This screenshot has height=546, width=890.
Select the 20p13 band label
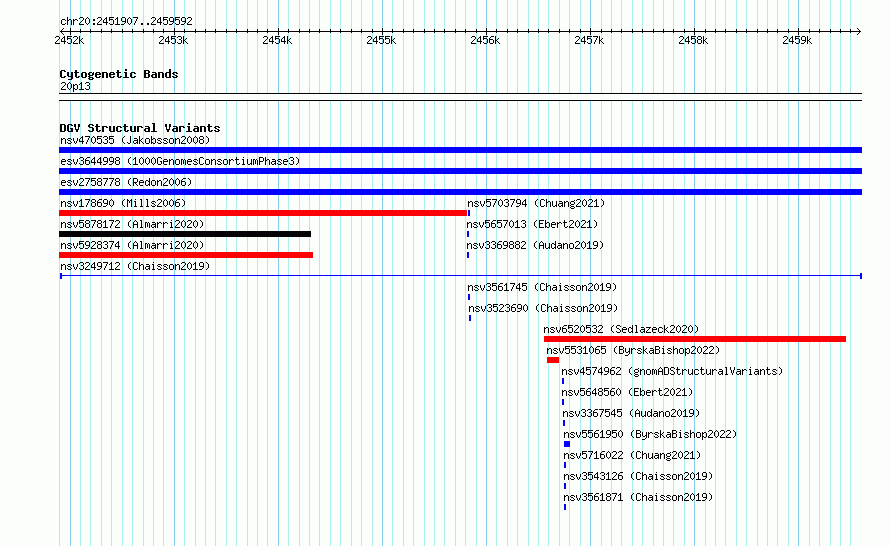click(75, 86)
